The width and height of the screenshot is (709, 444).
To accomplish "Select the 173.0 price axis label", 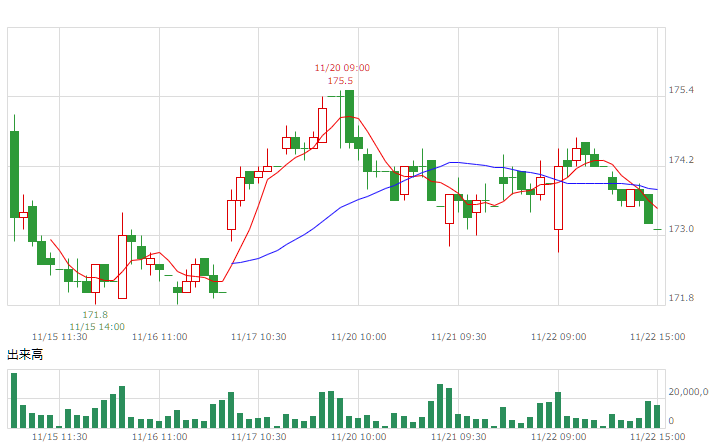I will coord(681,229).
